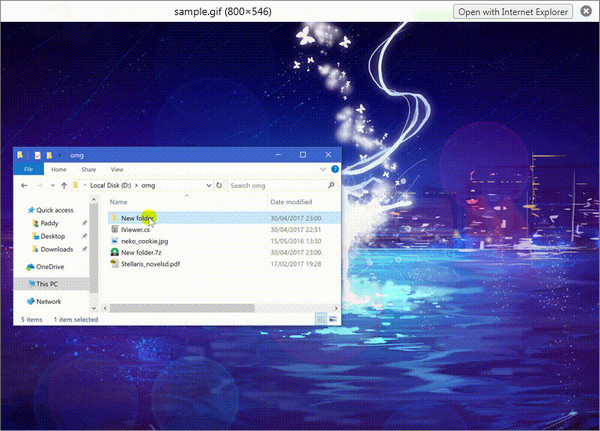Image resolution: width=600 pixels, height=431 pixels.
Task: Switch to large icons view
Action: click(333, 318)
